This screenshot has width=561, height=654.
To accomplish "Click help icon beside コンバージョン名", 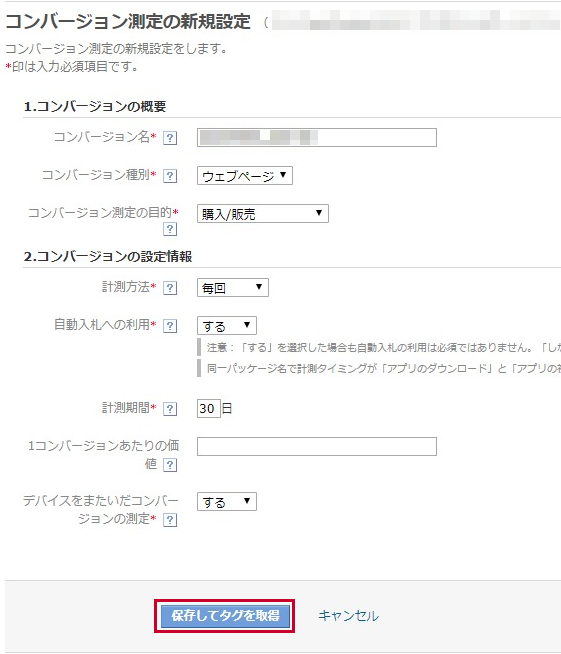I will click(170, 138).
